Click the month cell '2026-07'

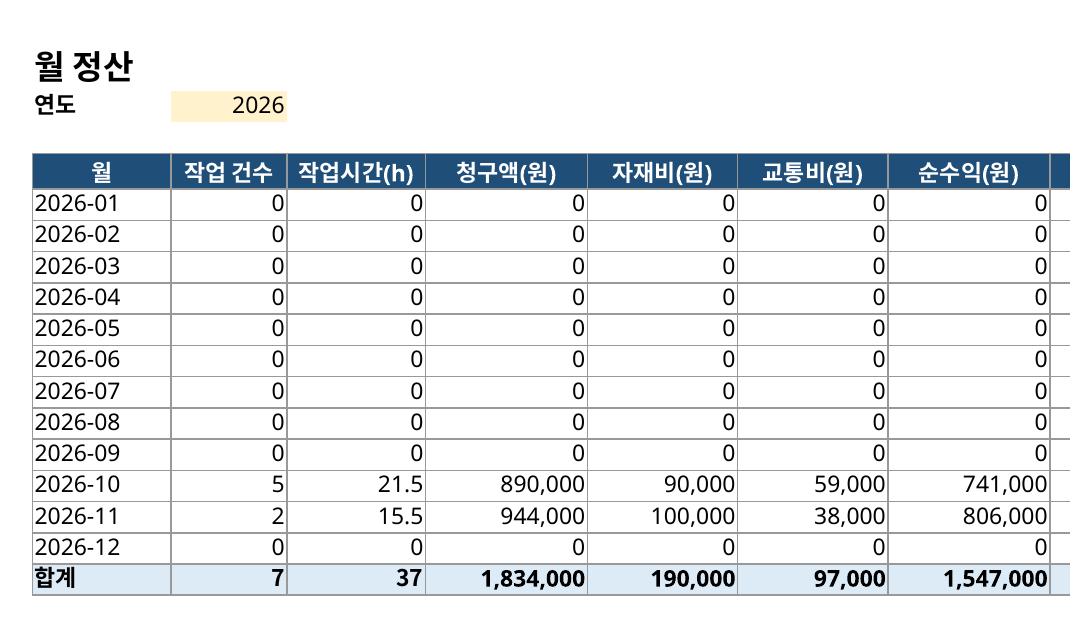tap(102, 392)
